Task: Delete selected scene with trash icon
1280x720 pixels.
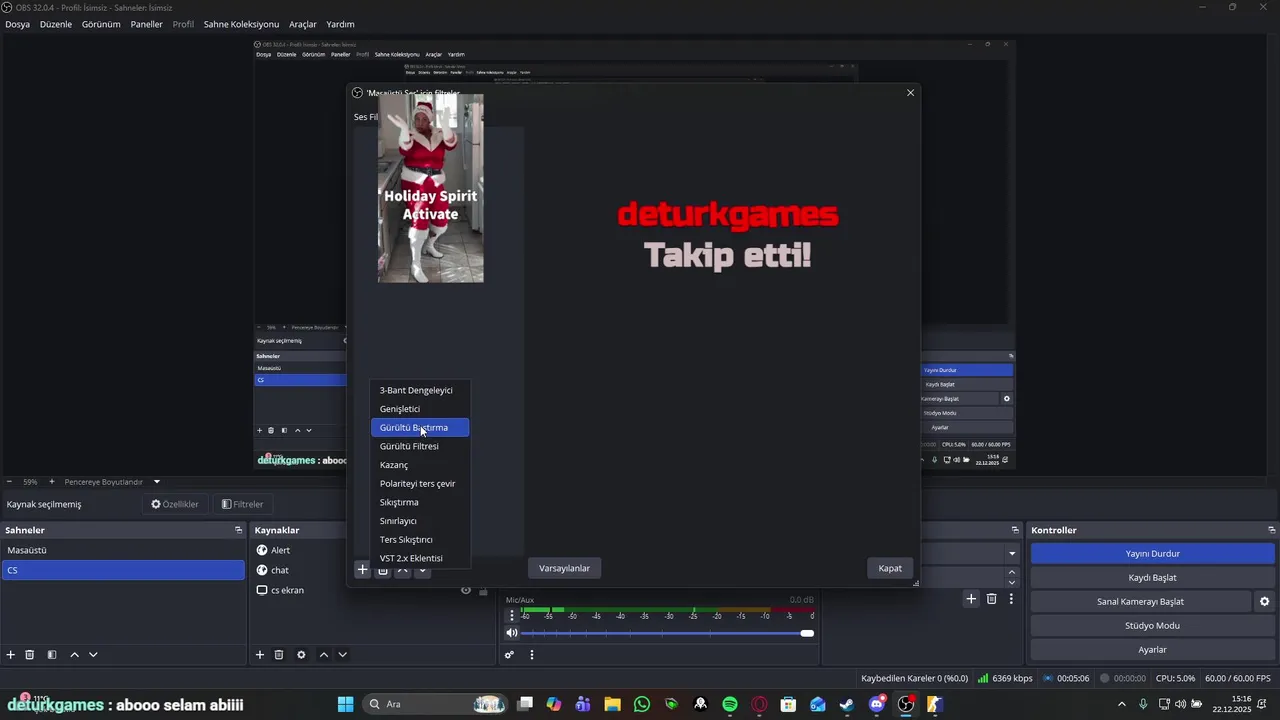Action: coord(30,655)
